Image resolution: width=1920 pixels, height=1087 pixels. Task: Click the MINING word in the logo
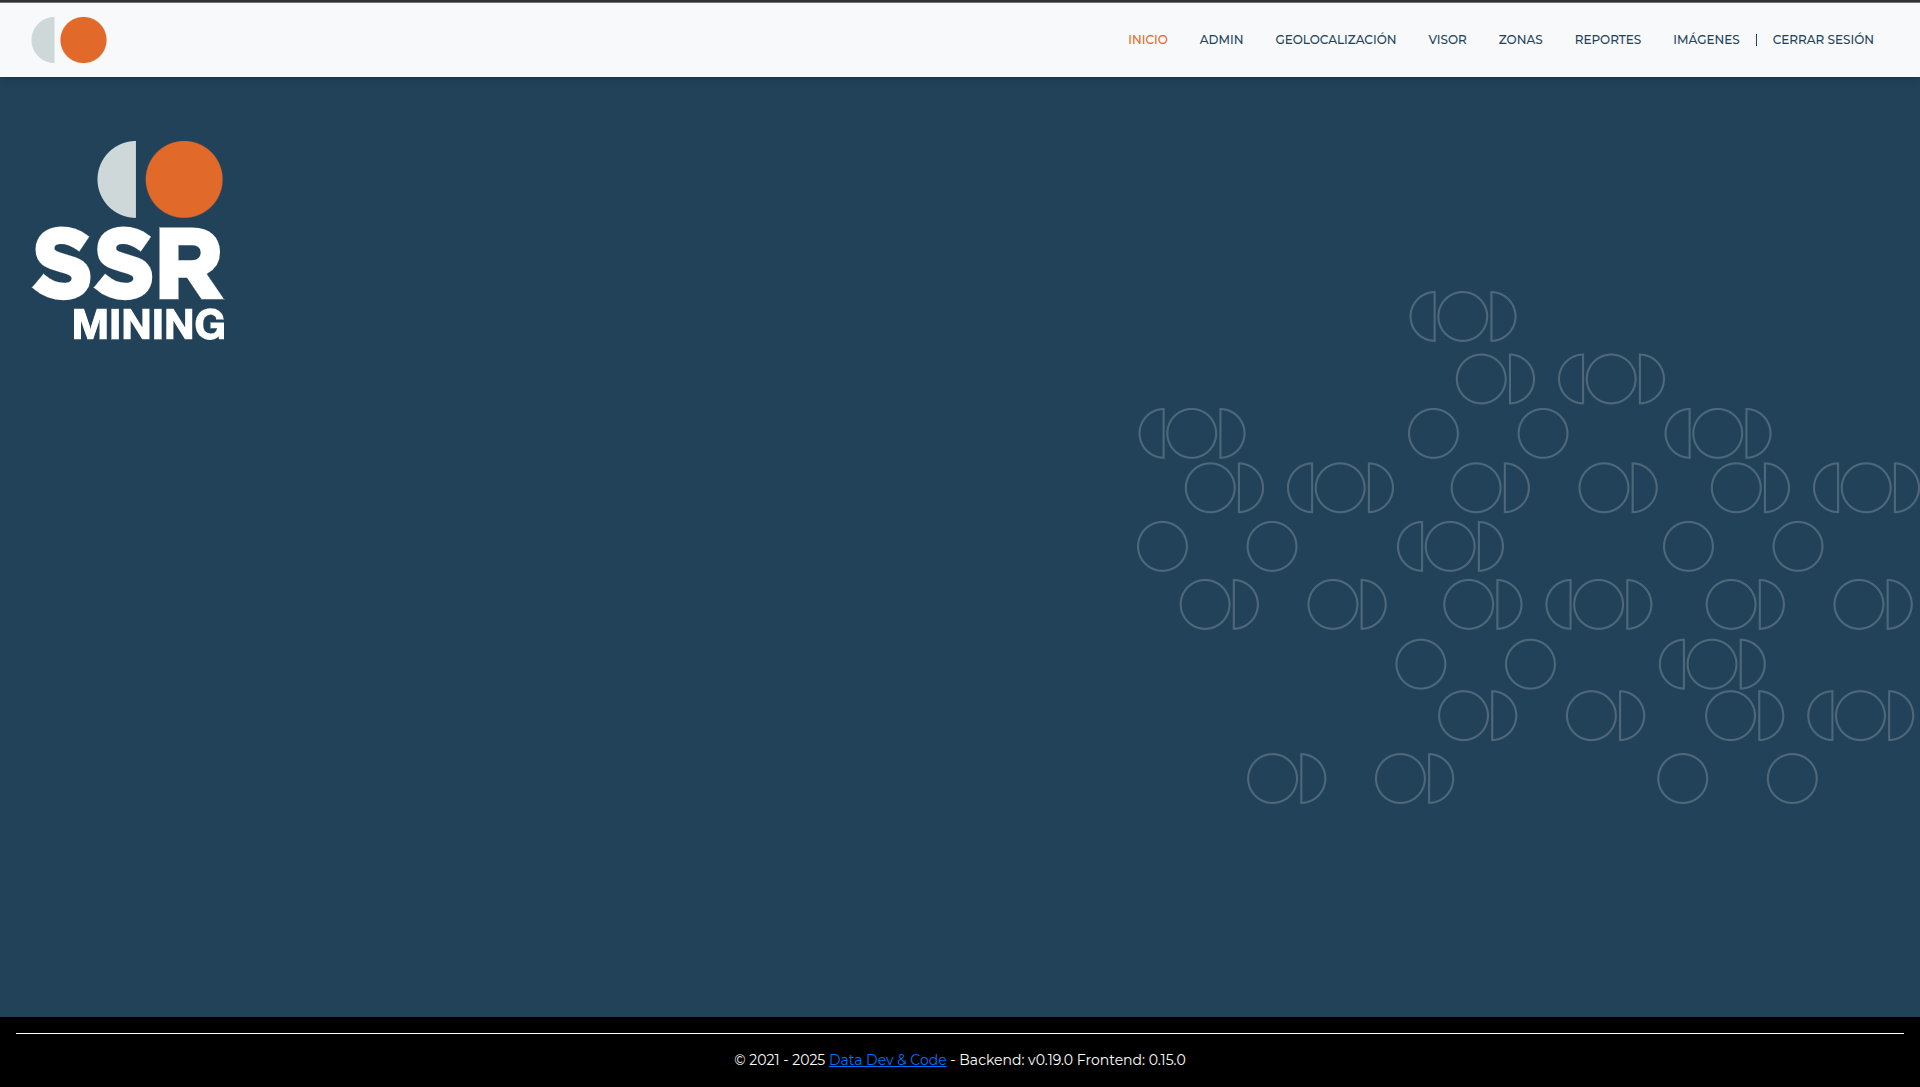[x=149, y=324]
